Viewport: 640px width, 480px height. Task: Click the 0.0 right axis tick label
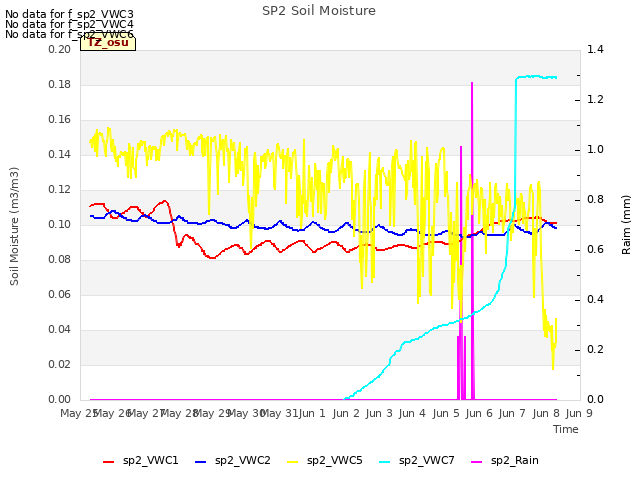[595, 400]
